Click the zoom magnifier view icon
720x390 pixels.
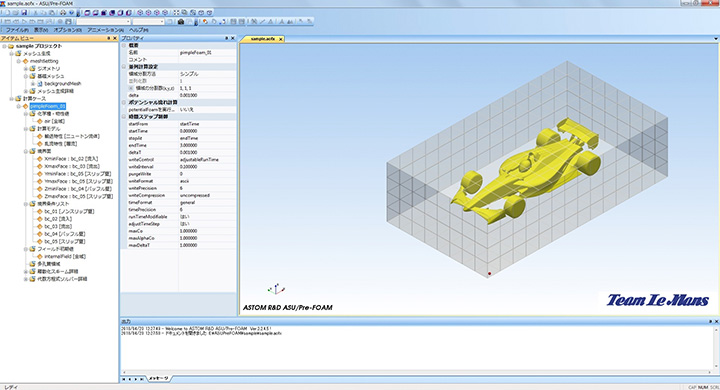(185, 13)
